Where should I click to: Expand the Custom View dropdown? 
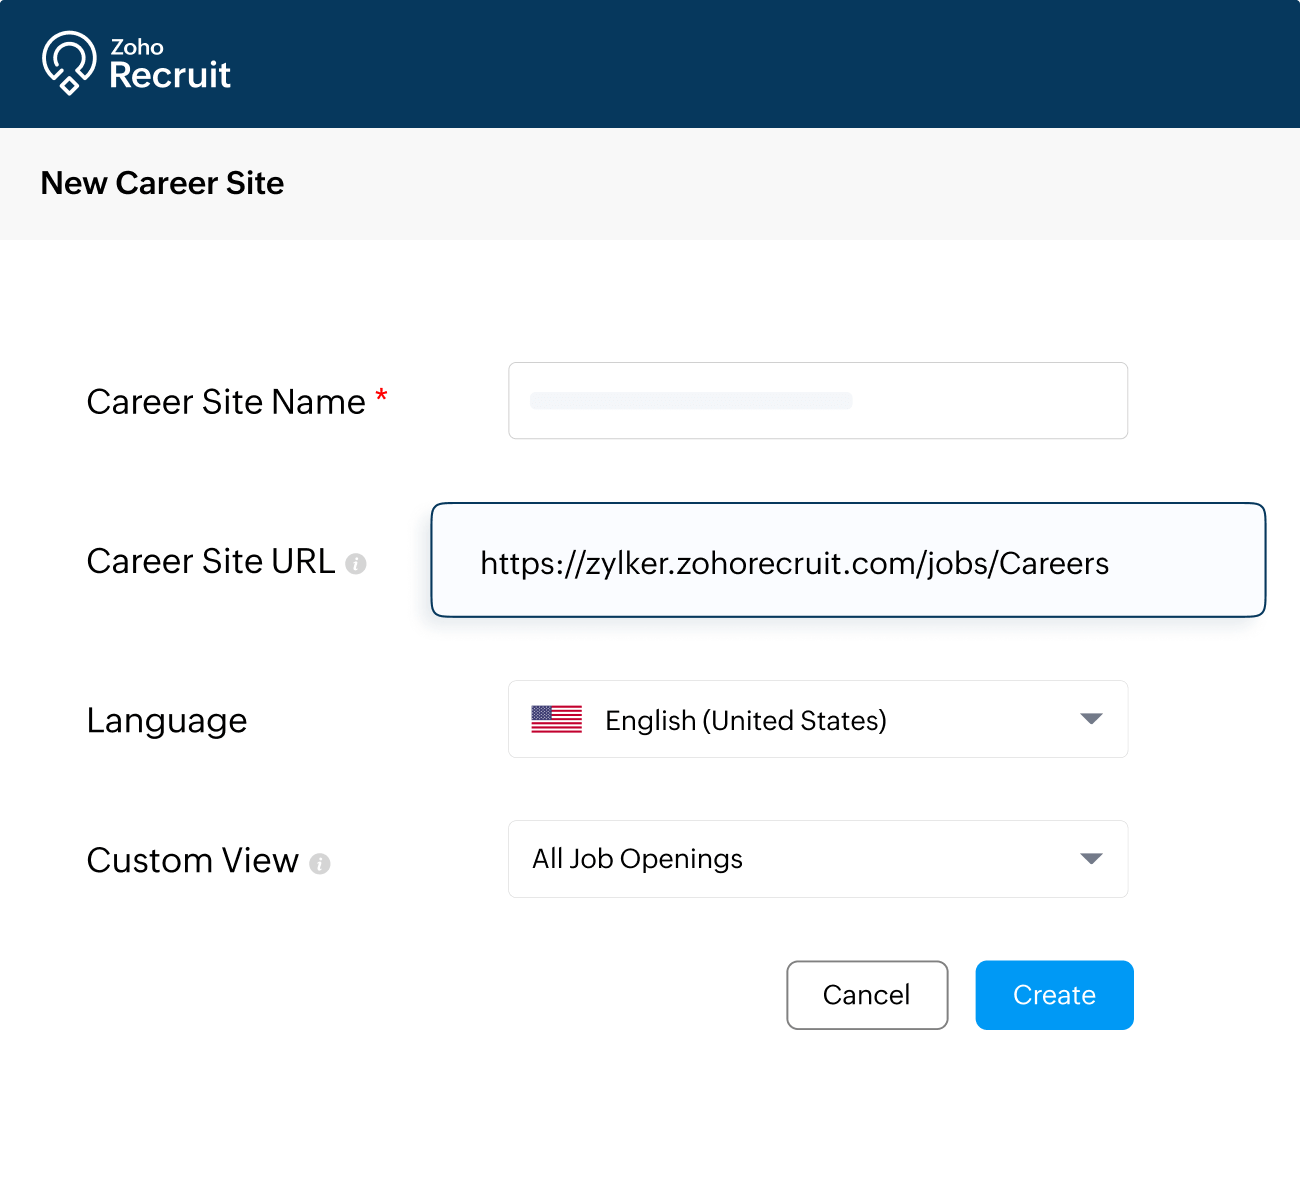[x=818, y=859]
